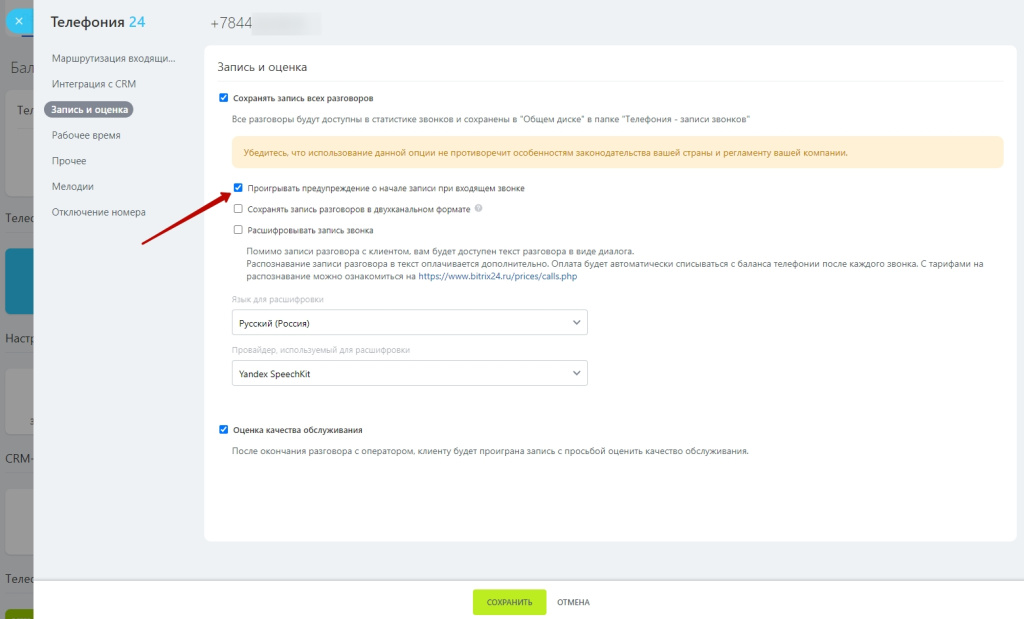The image size is (1024, 619).
Task: Open 'Маршрутизация входящи...' menu item
Action: tap(113, 59)
